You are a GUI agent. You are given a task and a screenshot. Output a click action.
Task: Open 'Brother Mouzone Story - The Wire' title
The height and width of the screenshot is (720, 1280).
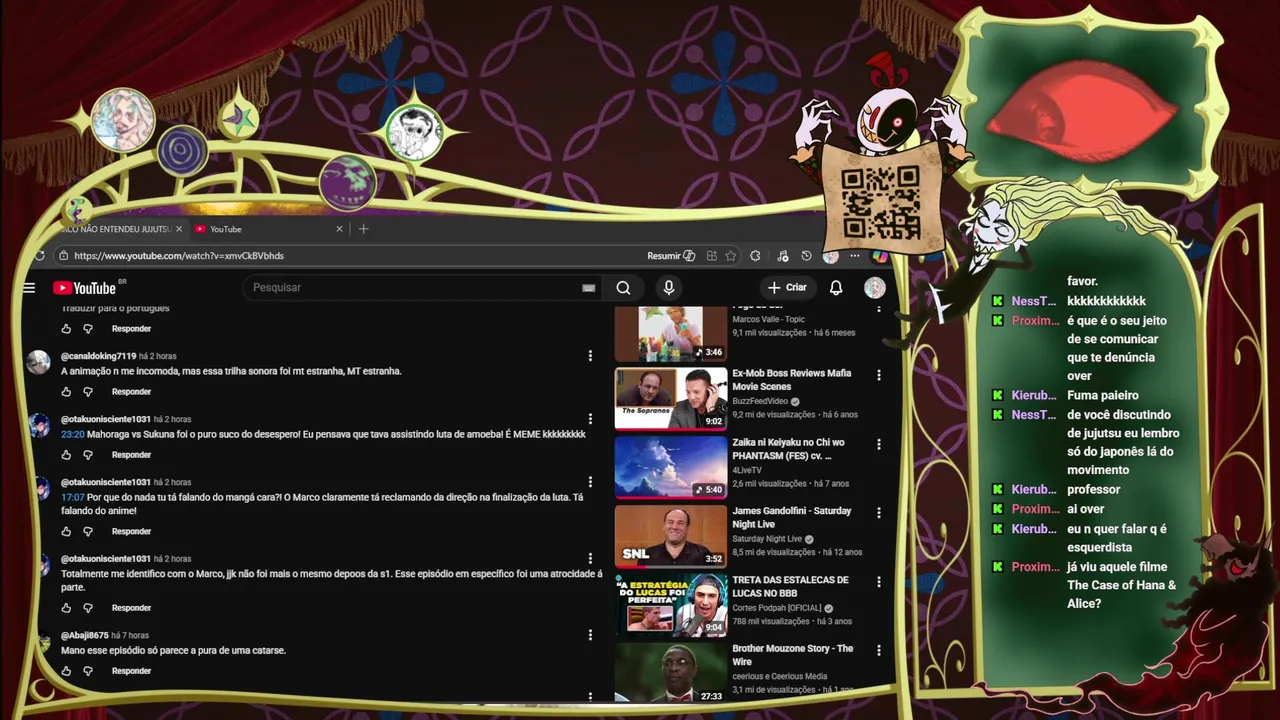coord(792,655)
